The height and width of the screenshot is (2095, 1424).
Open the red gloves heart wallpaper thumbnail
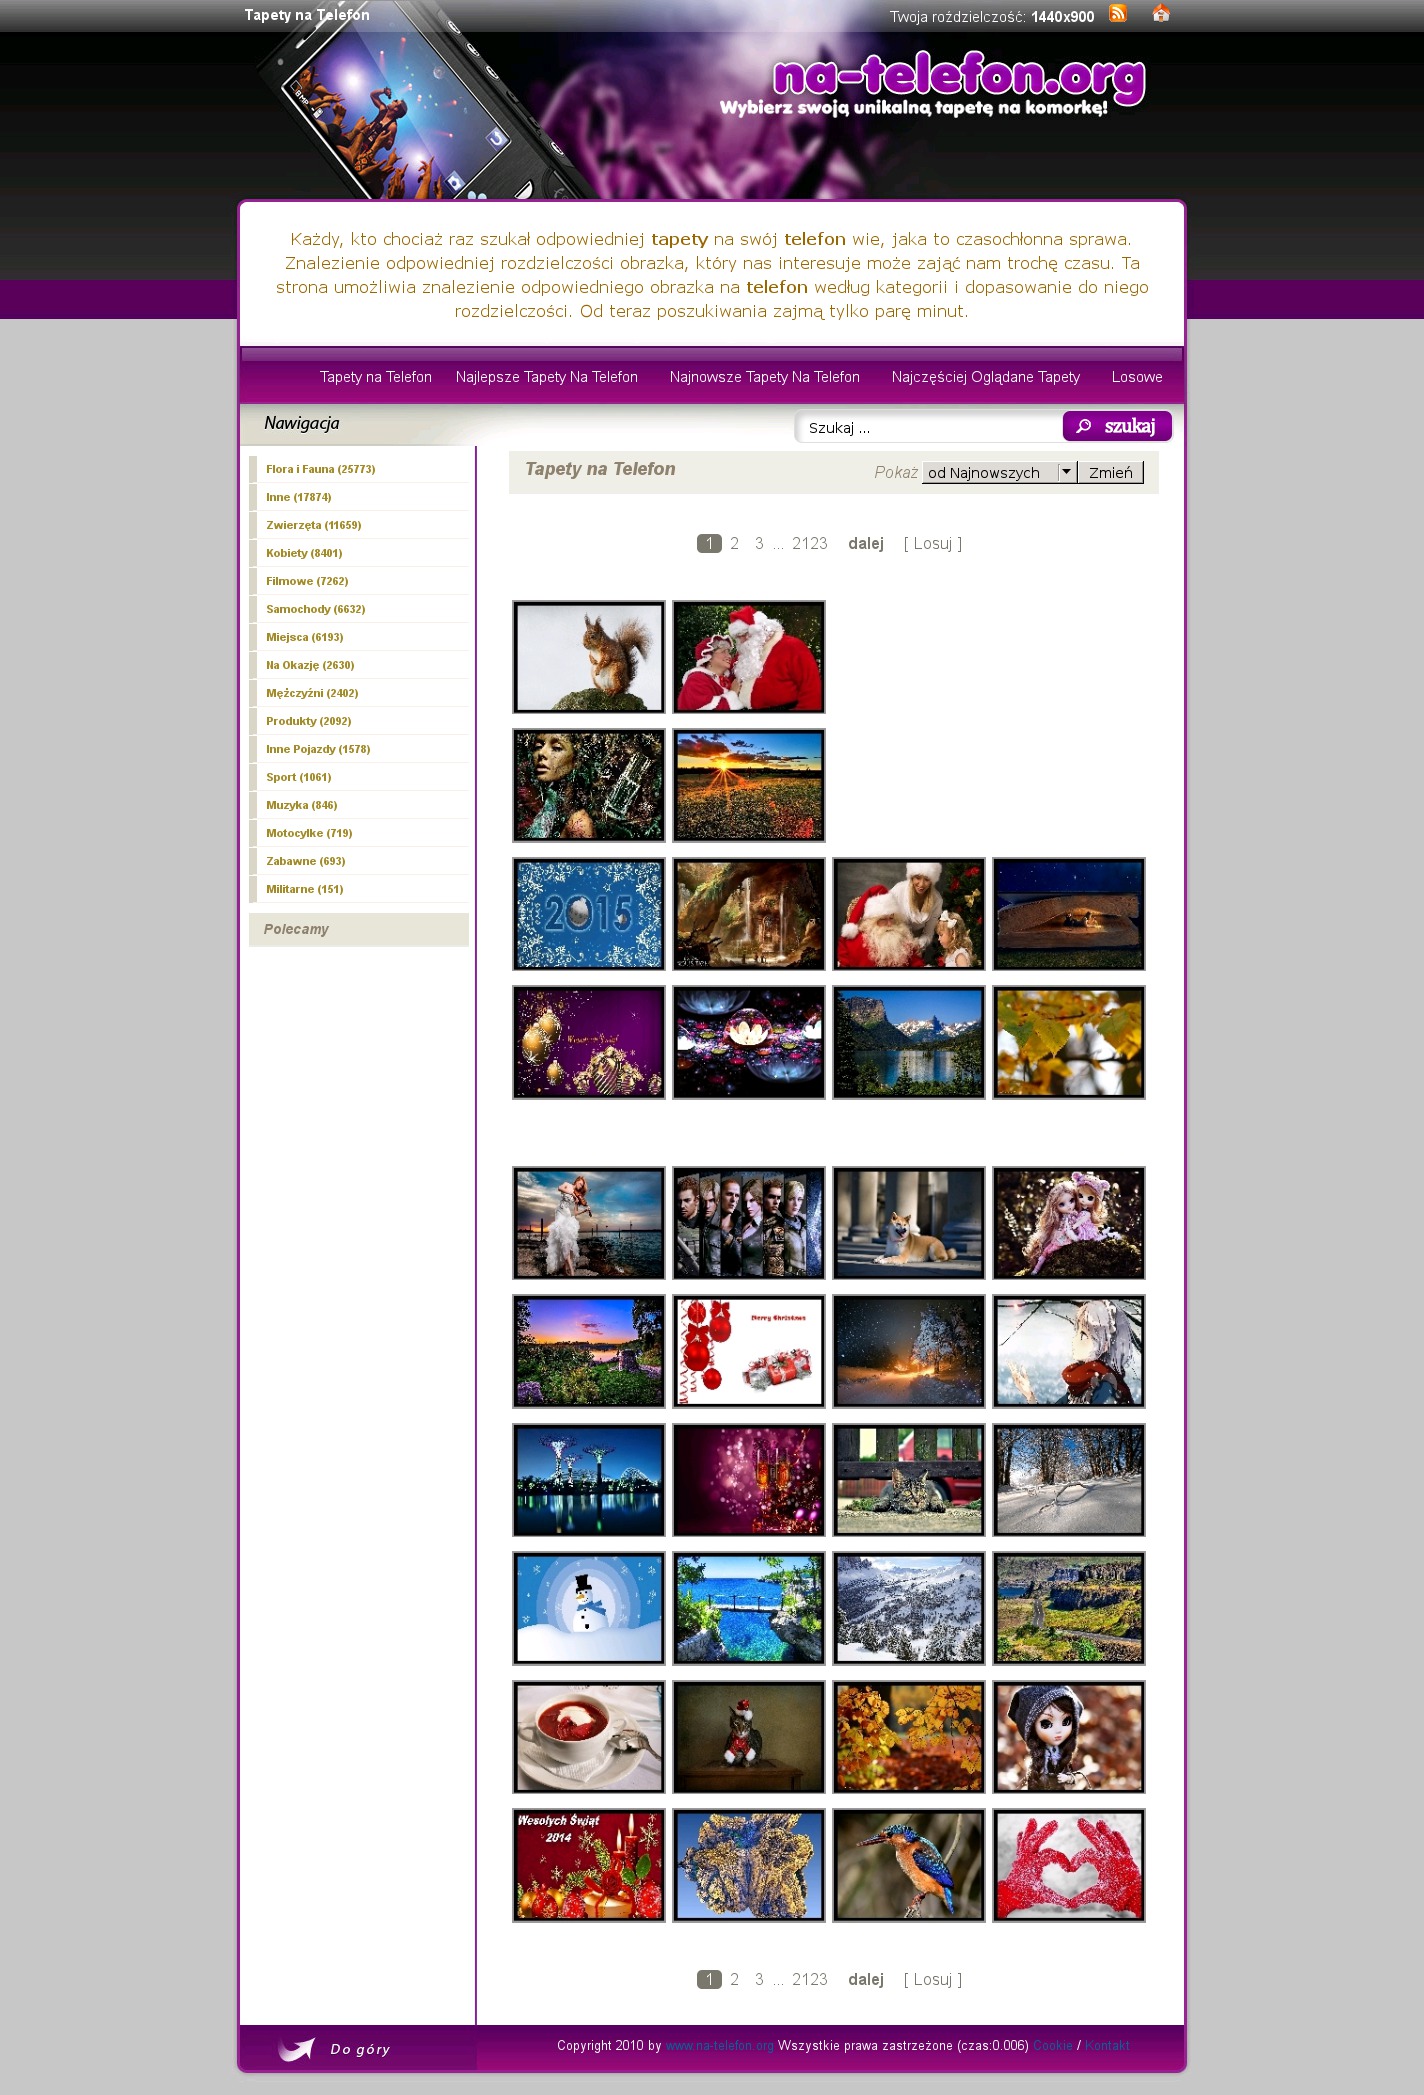tap(1068, 1865)
